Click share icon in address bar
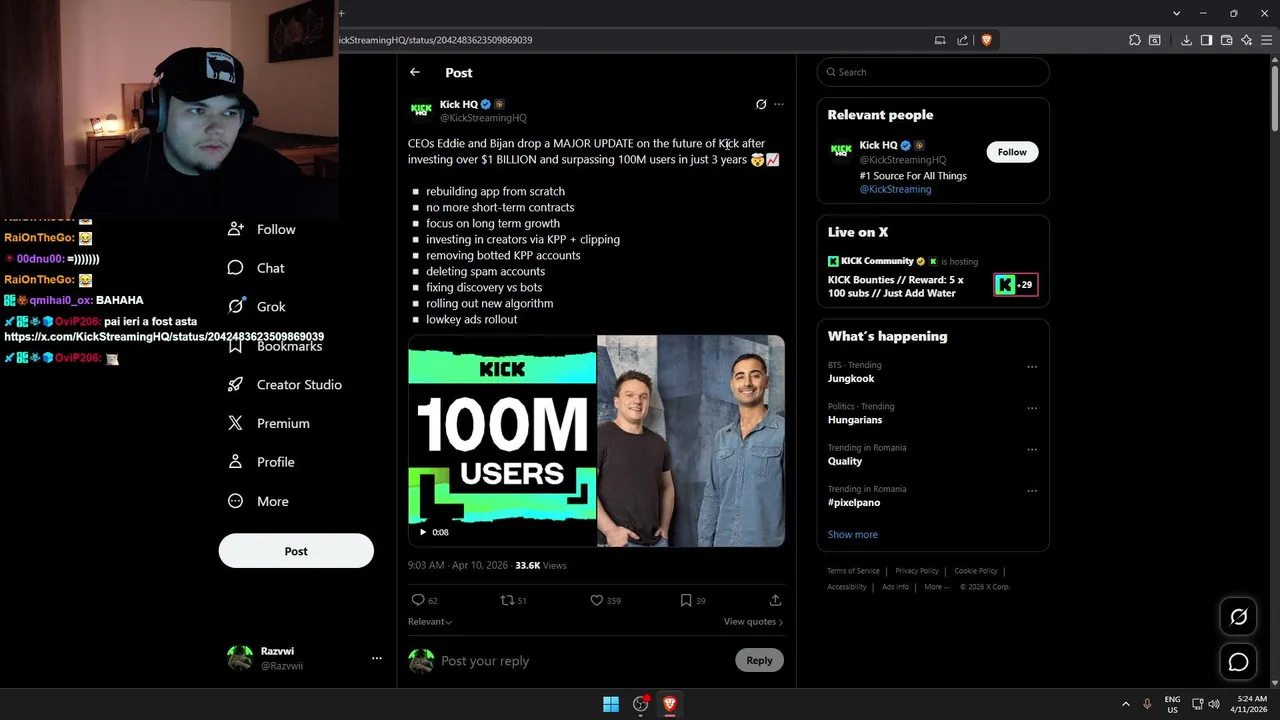The width and height of the screenshot is (1280, 720). [x=962, y=40]
